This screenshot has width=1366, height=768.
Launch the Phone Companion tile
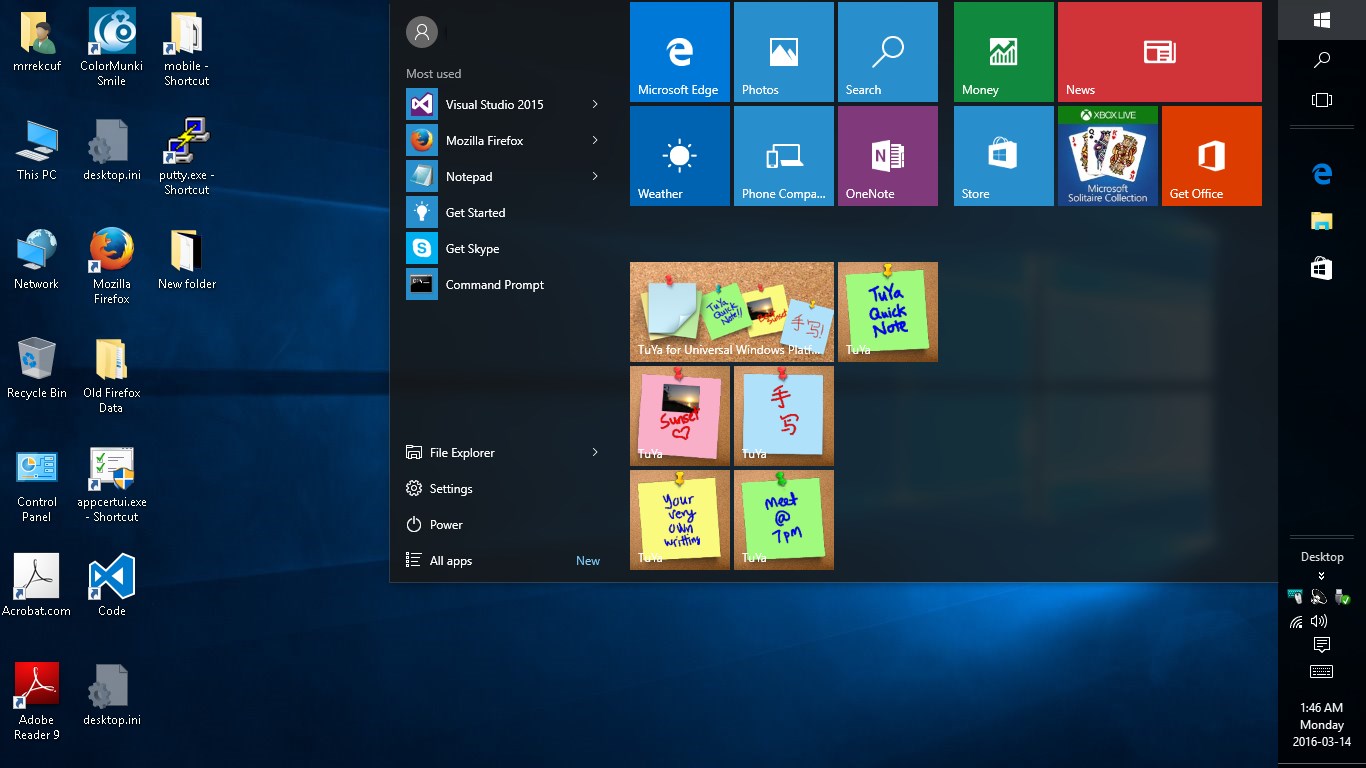click(784, 156)
